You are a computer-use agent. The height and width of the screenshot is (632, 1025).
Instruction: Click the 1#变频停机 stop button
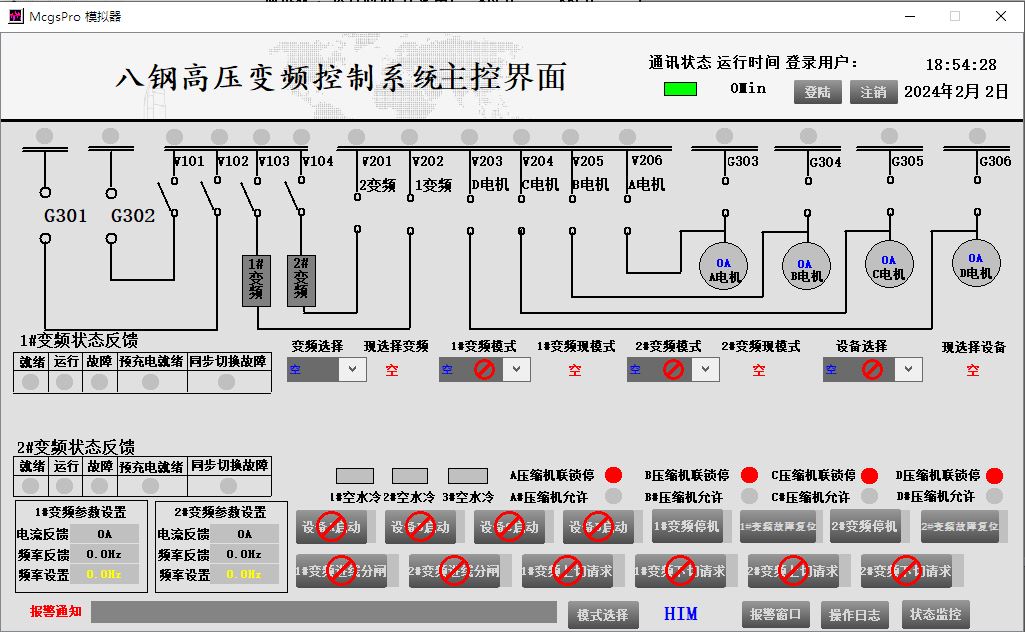pyautogui.click(x=687, y=527)
